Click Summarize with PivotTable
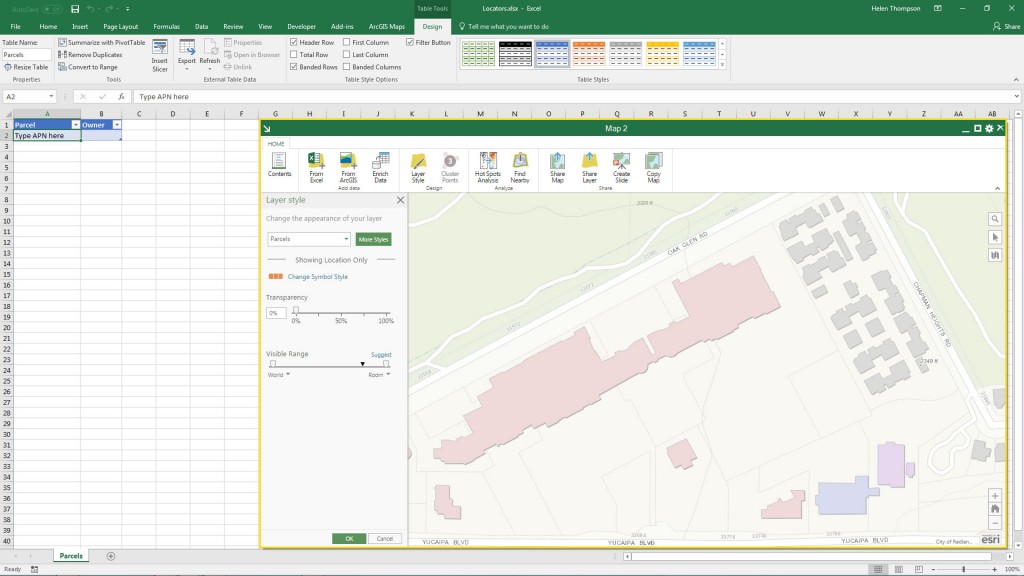This screenshot has height=576, width=1024. tap(102, 42)
